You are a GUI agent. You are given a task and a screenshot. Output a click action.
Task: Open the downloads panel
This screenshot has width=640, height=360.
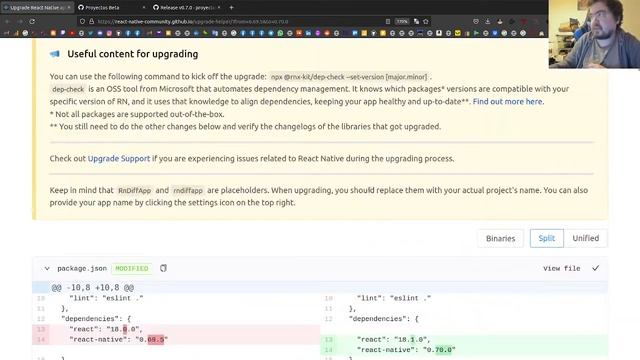coord(488,21)
